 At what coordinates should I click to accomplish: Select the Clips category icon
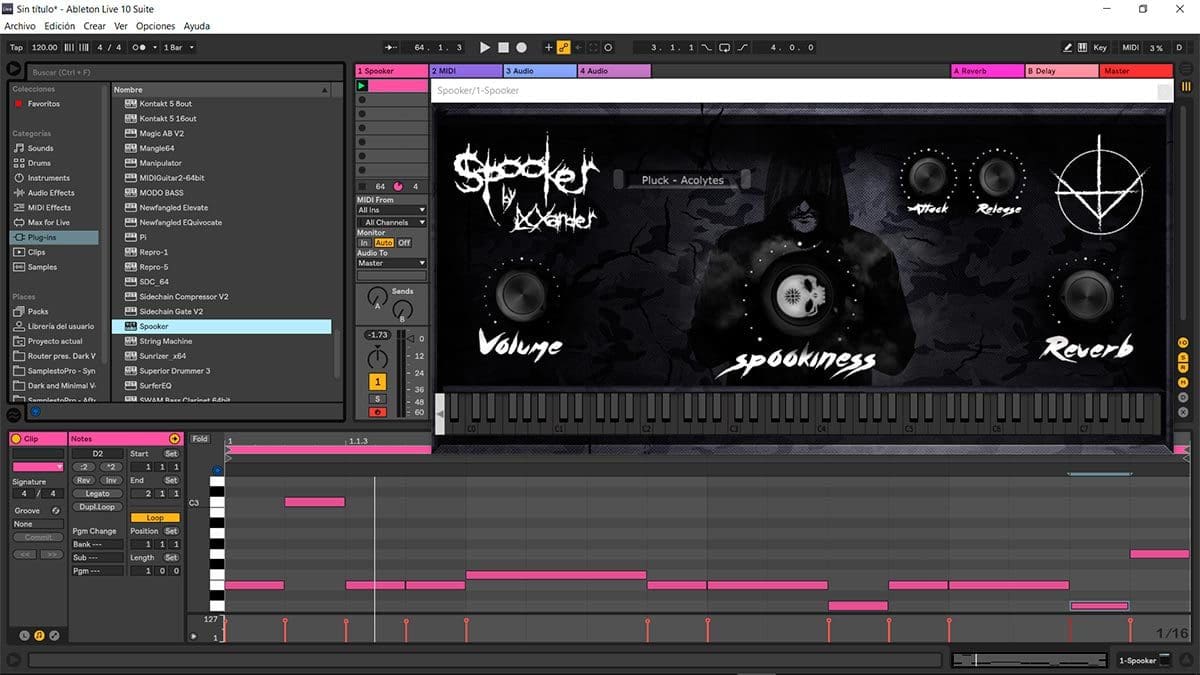click(x=19, y=252)
